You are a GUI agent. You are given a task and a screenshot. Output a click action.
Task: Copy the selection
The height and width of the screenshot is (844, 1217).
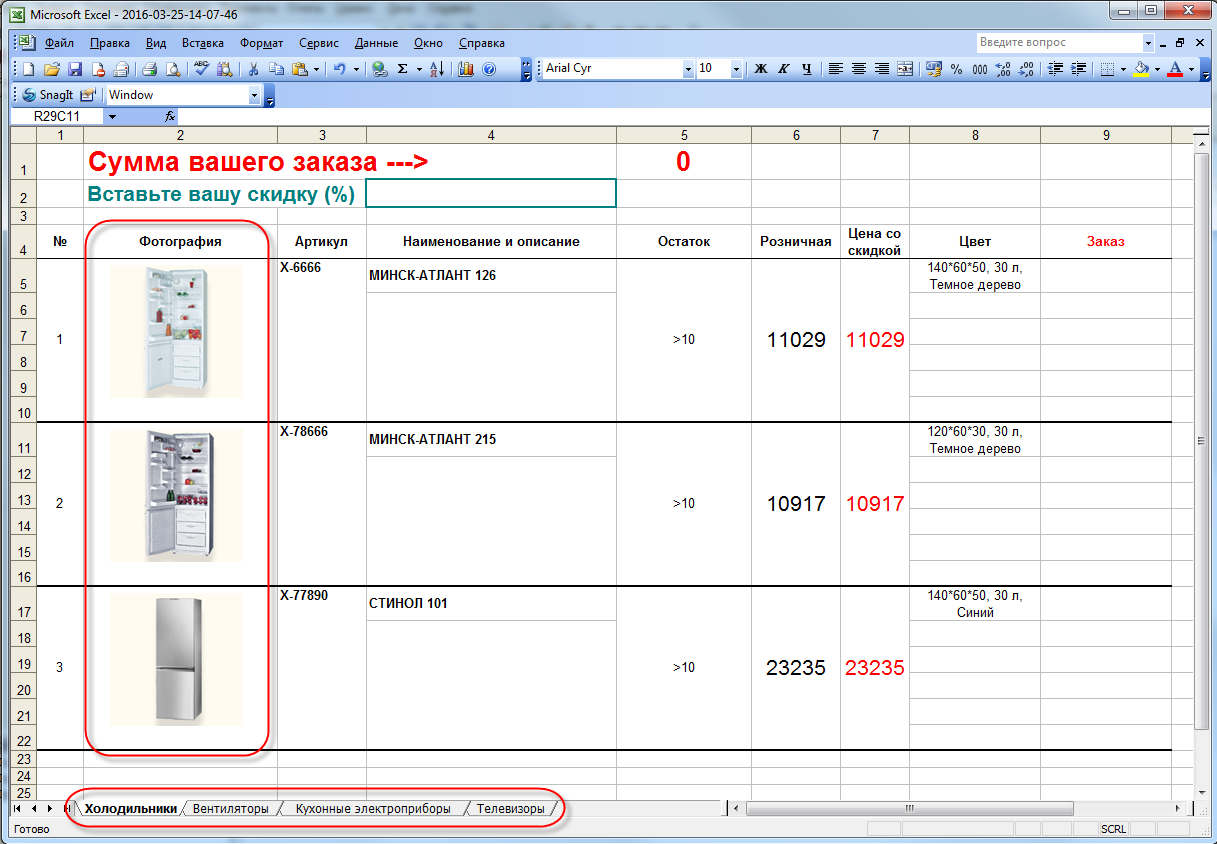pos(276,69)
